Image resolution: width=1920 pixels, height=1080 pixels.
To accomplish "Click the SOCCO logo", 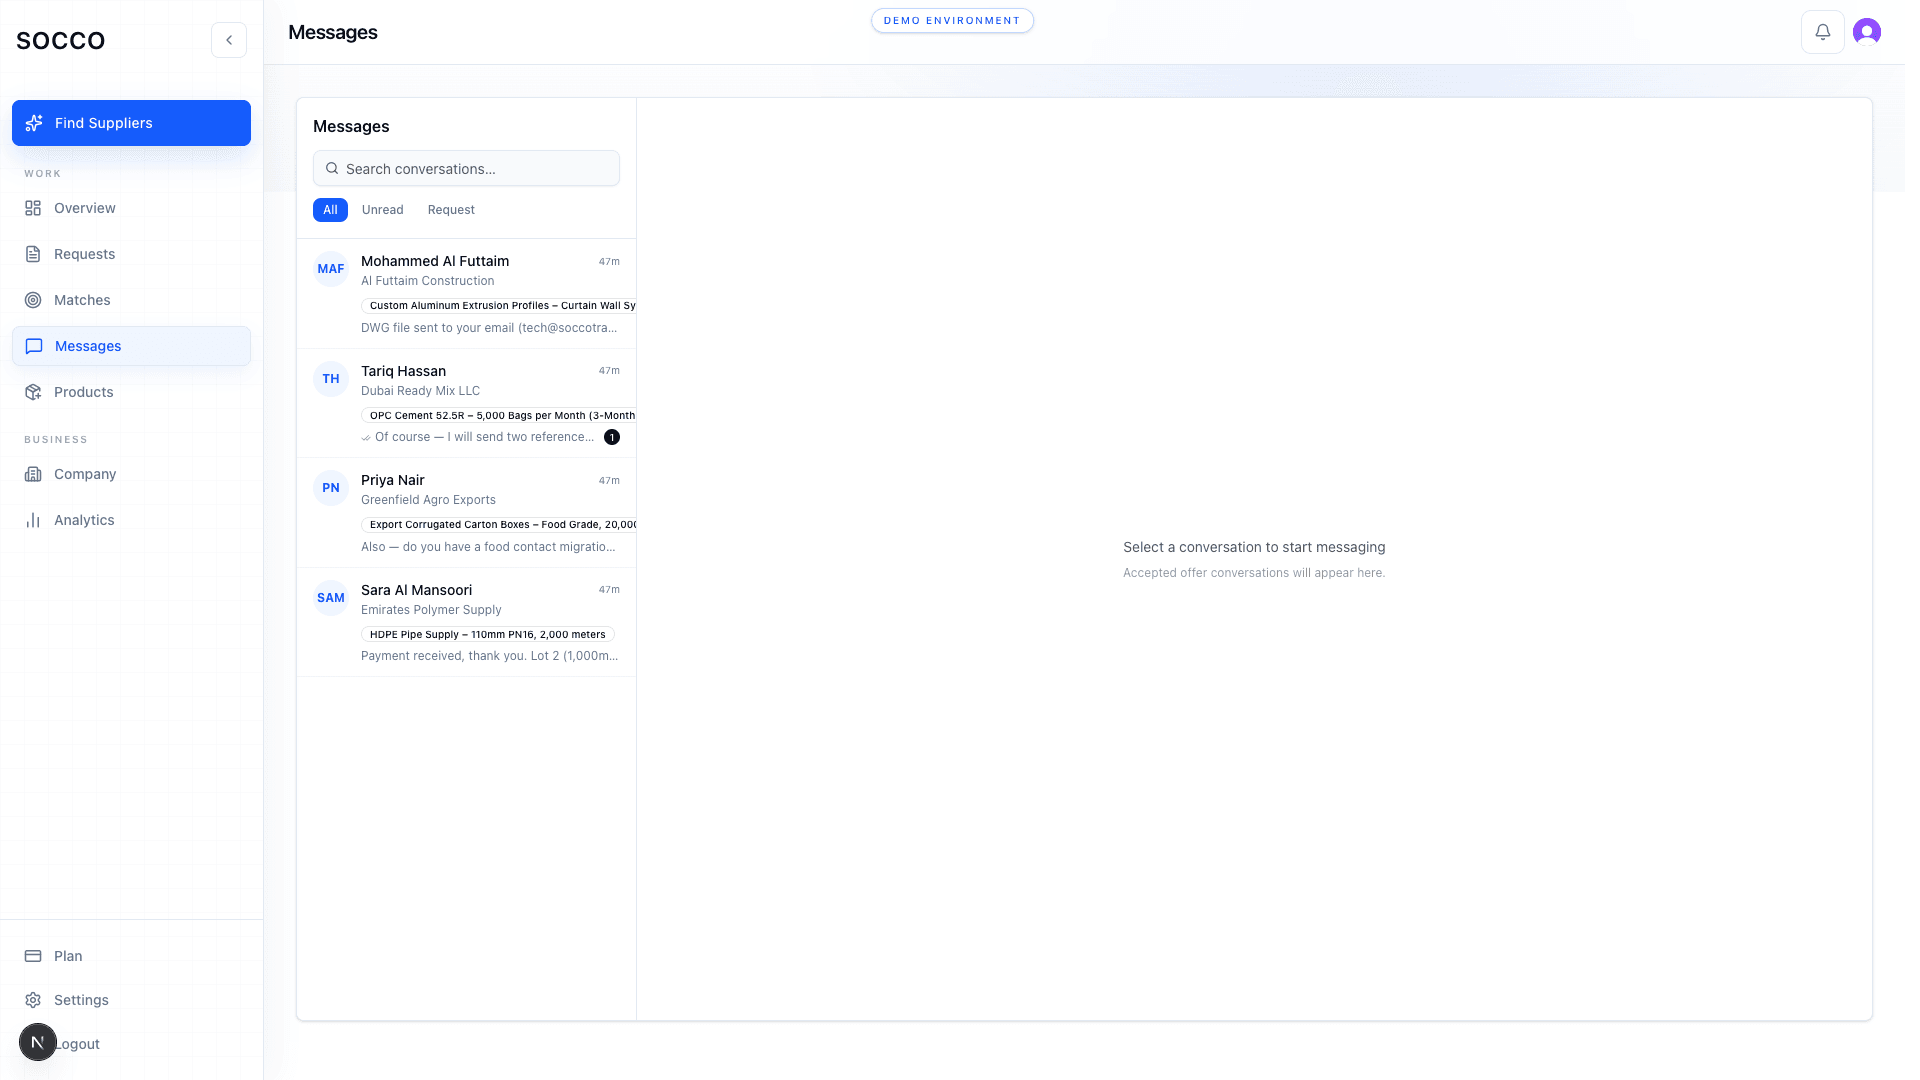I will [x=61, y=40].
